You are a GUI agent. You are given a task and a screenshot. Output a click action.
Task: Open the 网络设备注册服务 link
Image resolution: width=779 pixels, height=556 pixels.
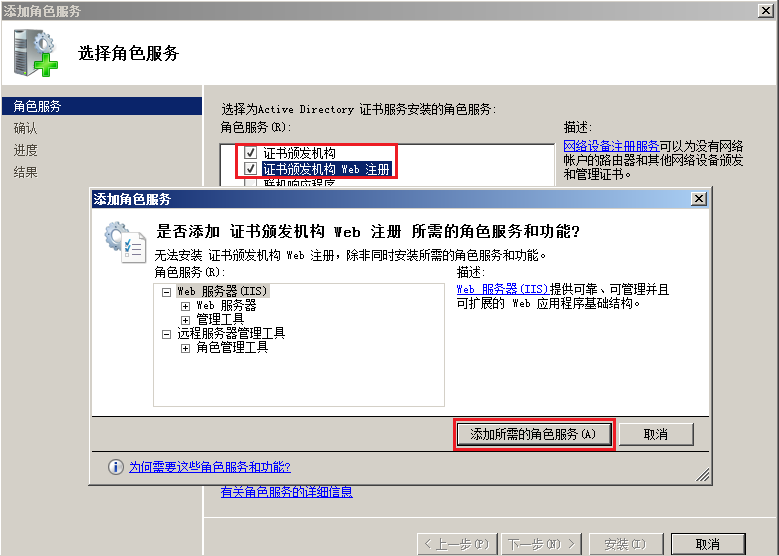click(x=611, y=146)
